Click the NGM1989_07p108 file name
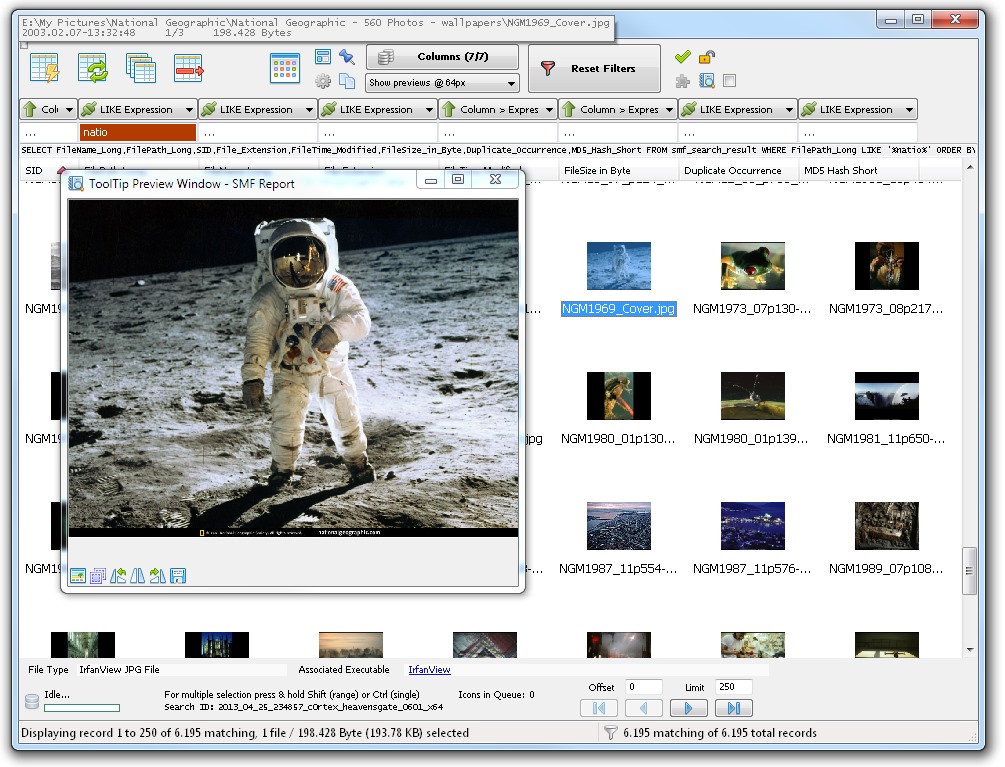The image size is (1005, 767). tap(886, 568)
